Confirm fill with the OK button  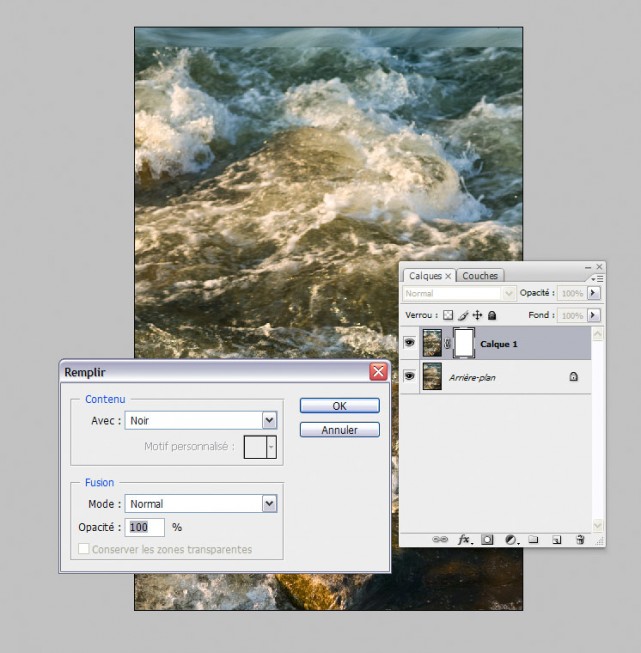(x=339, y=406)
